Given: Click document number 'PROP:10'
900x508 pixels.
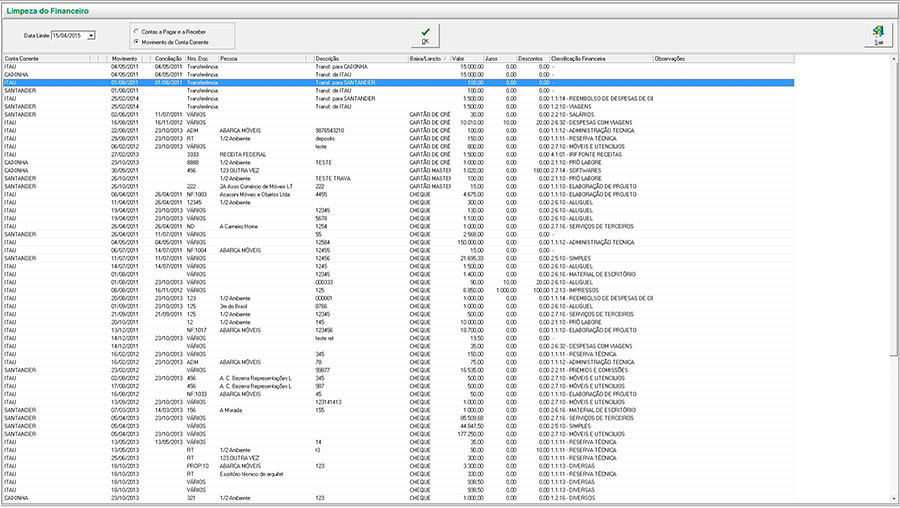Looking at the screenshot, I should 198,466.
